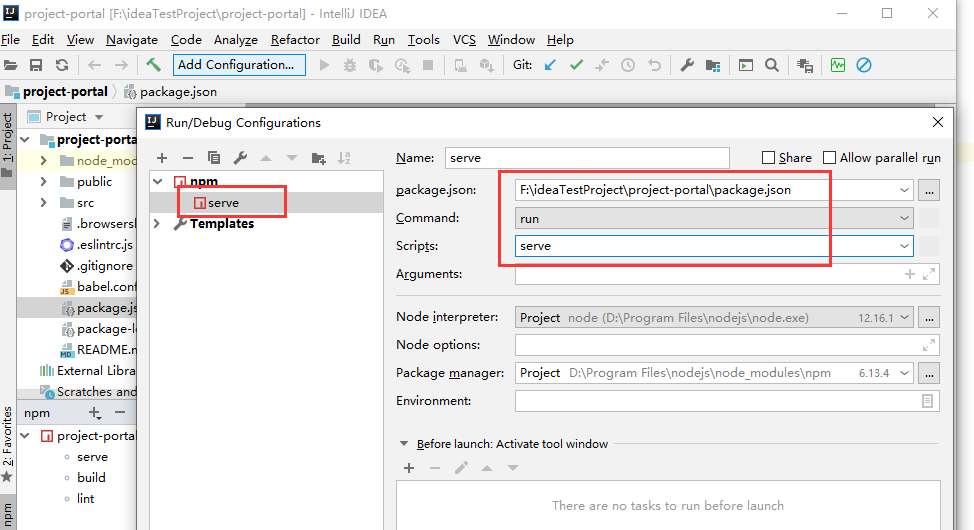Screen dimensions: 974x530
Task: Click the Build Project hammer icon
Action: pos(153,64)
